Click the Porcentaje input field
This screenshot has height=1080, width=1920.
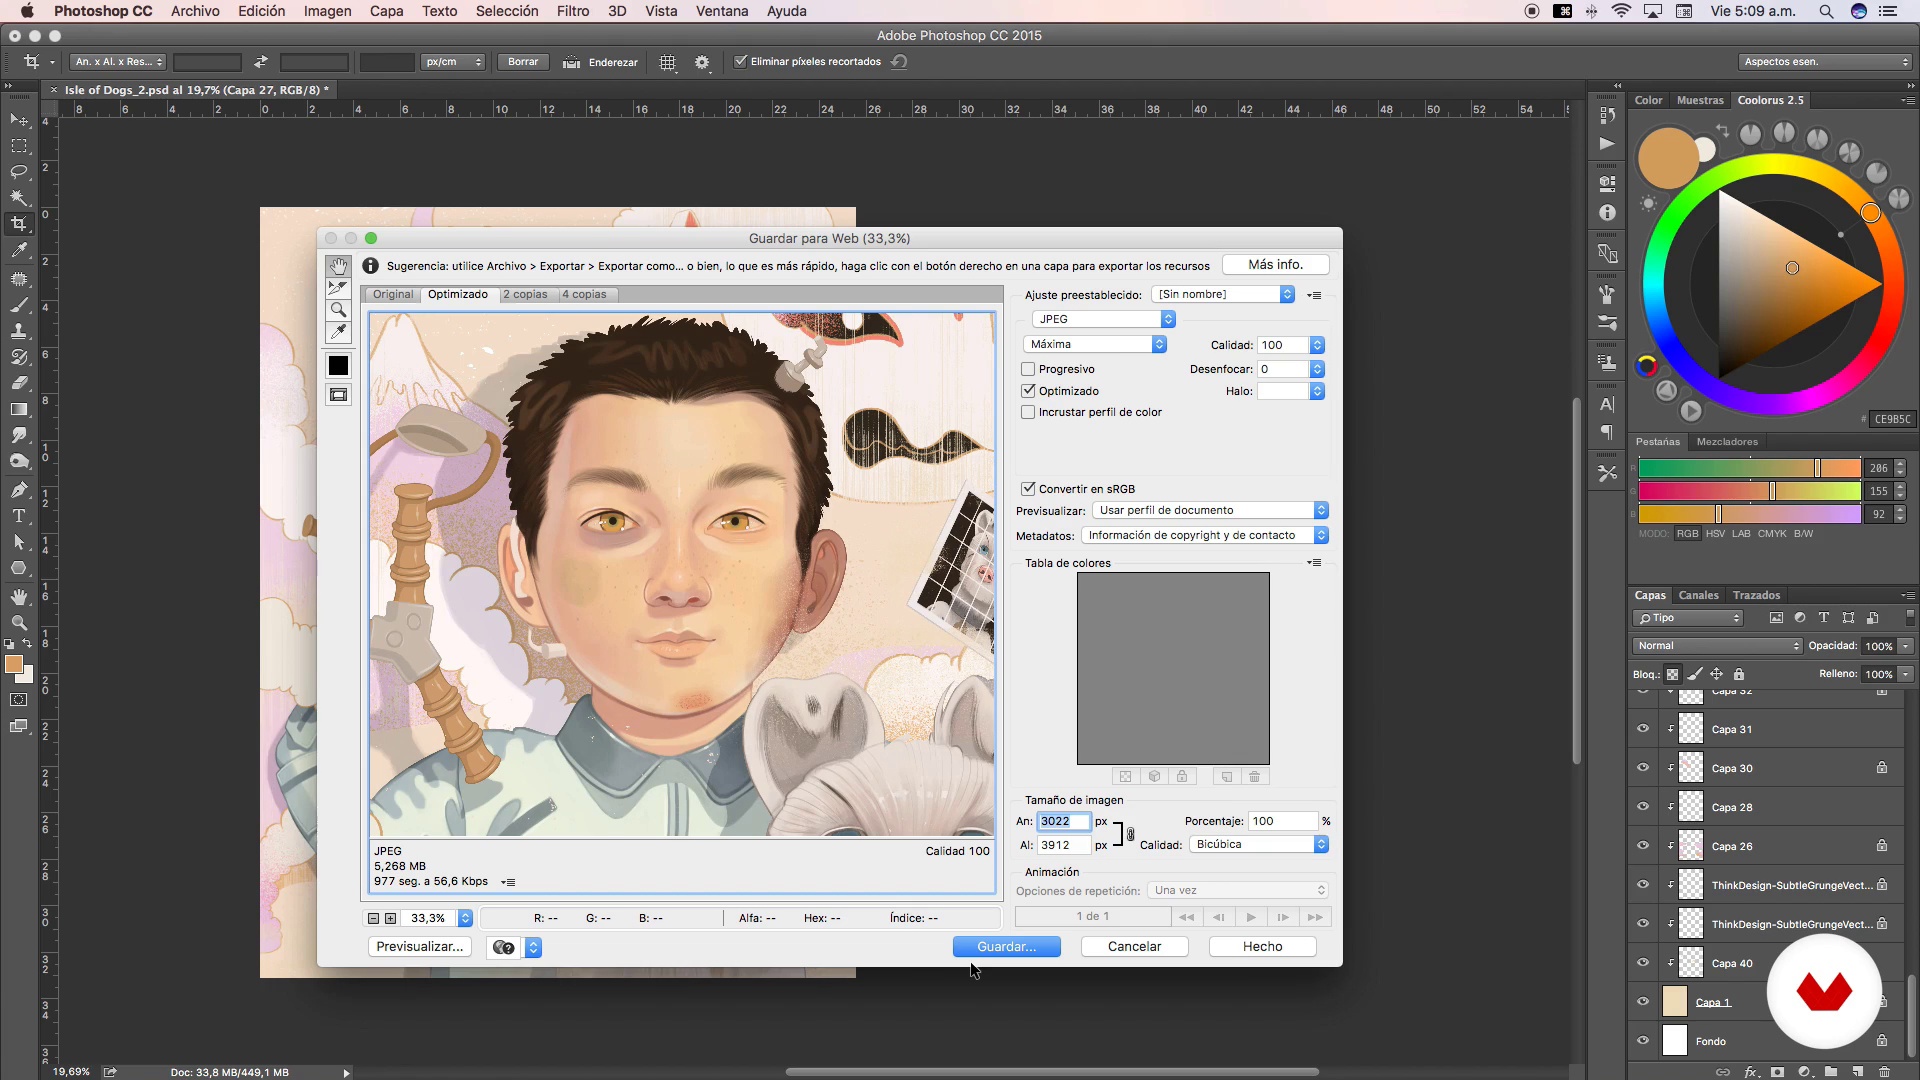pos(1283,821)
